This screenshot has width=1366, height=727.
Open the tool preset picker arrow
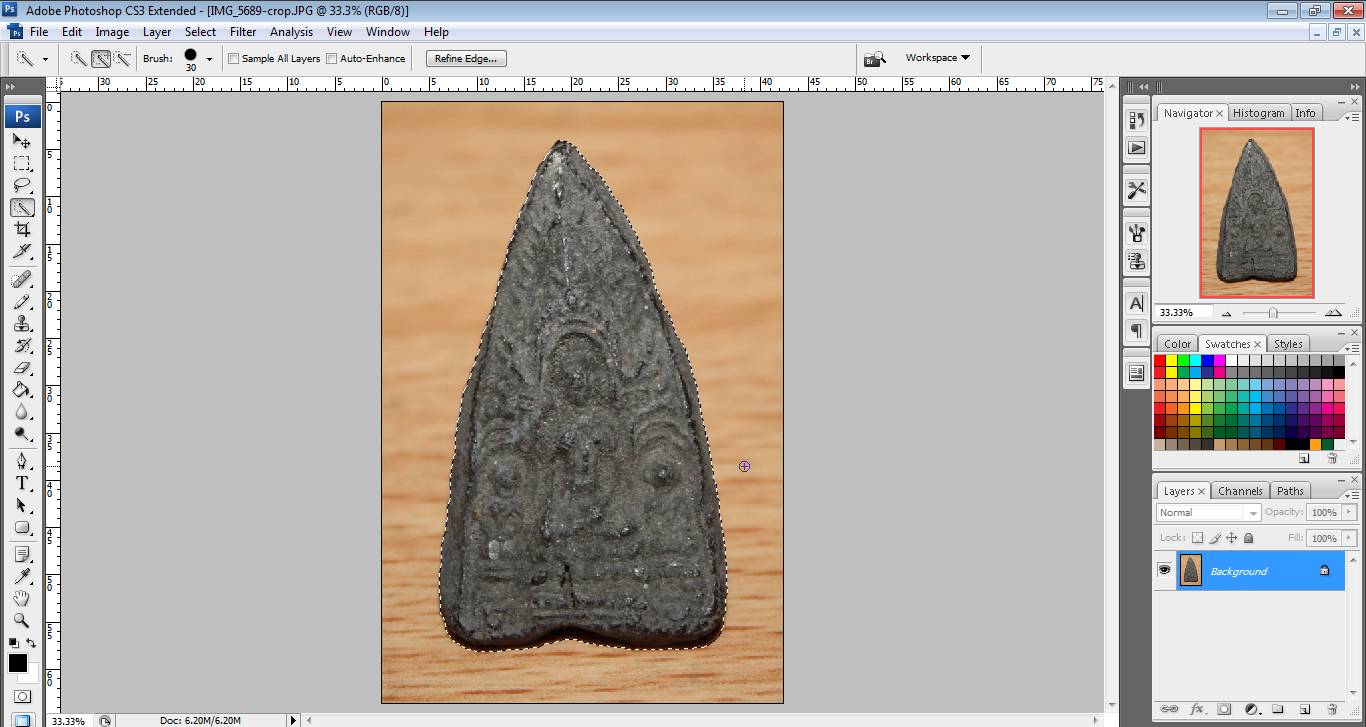[x=45, y=59]
